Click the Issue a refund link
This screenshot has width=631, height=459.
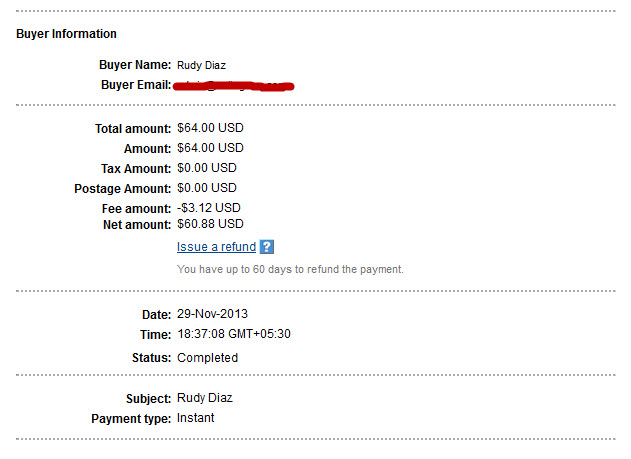(216, 247)
